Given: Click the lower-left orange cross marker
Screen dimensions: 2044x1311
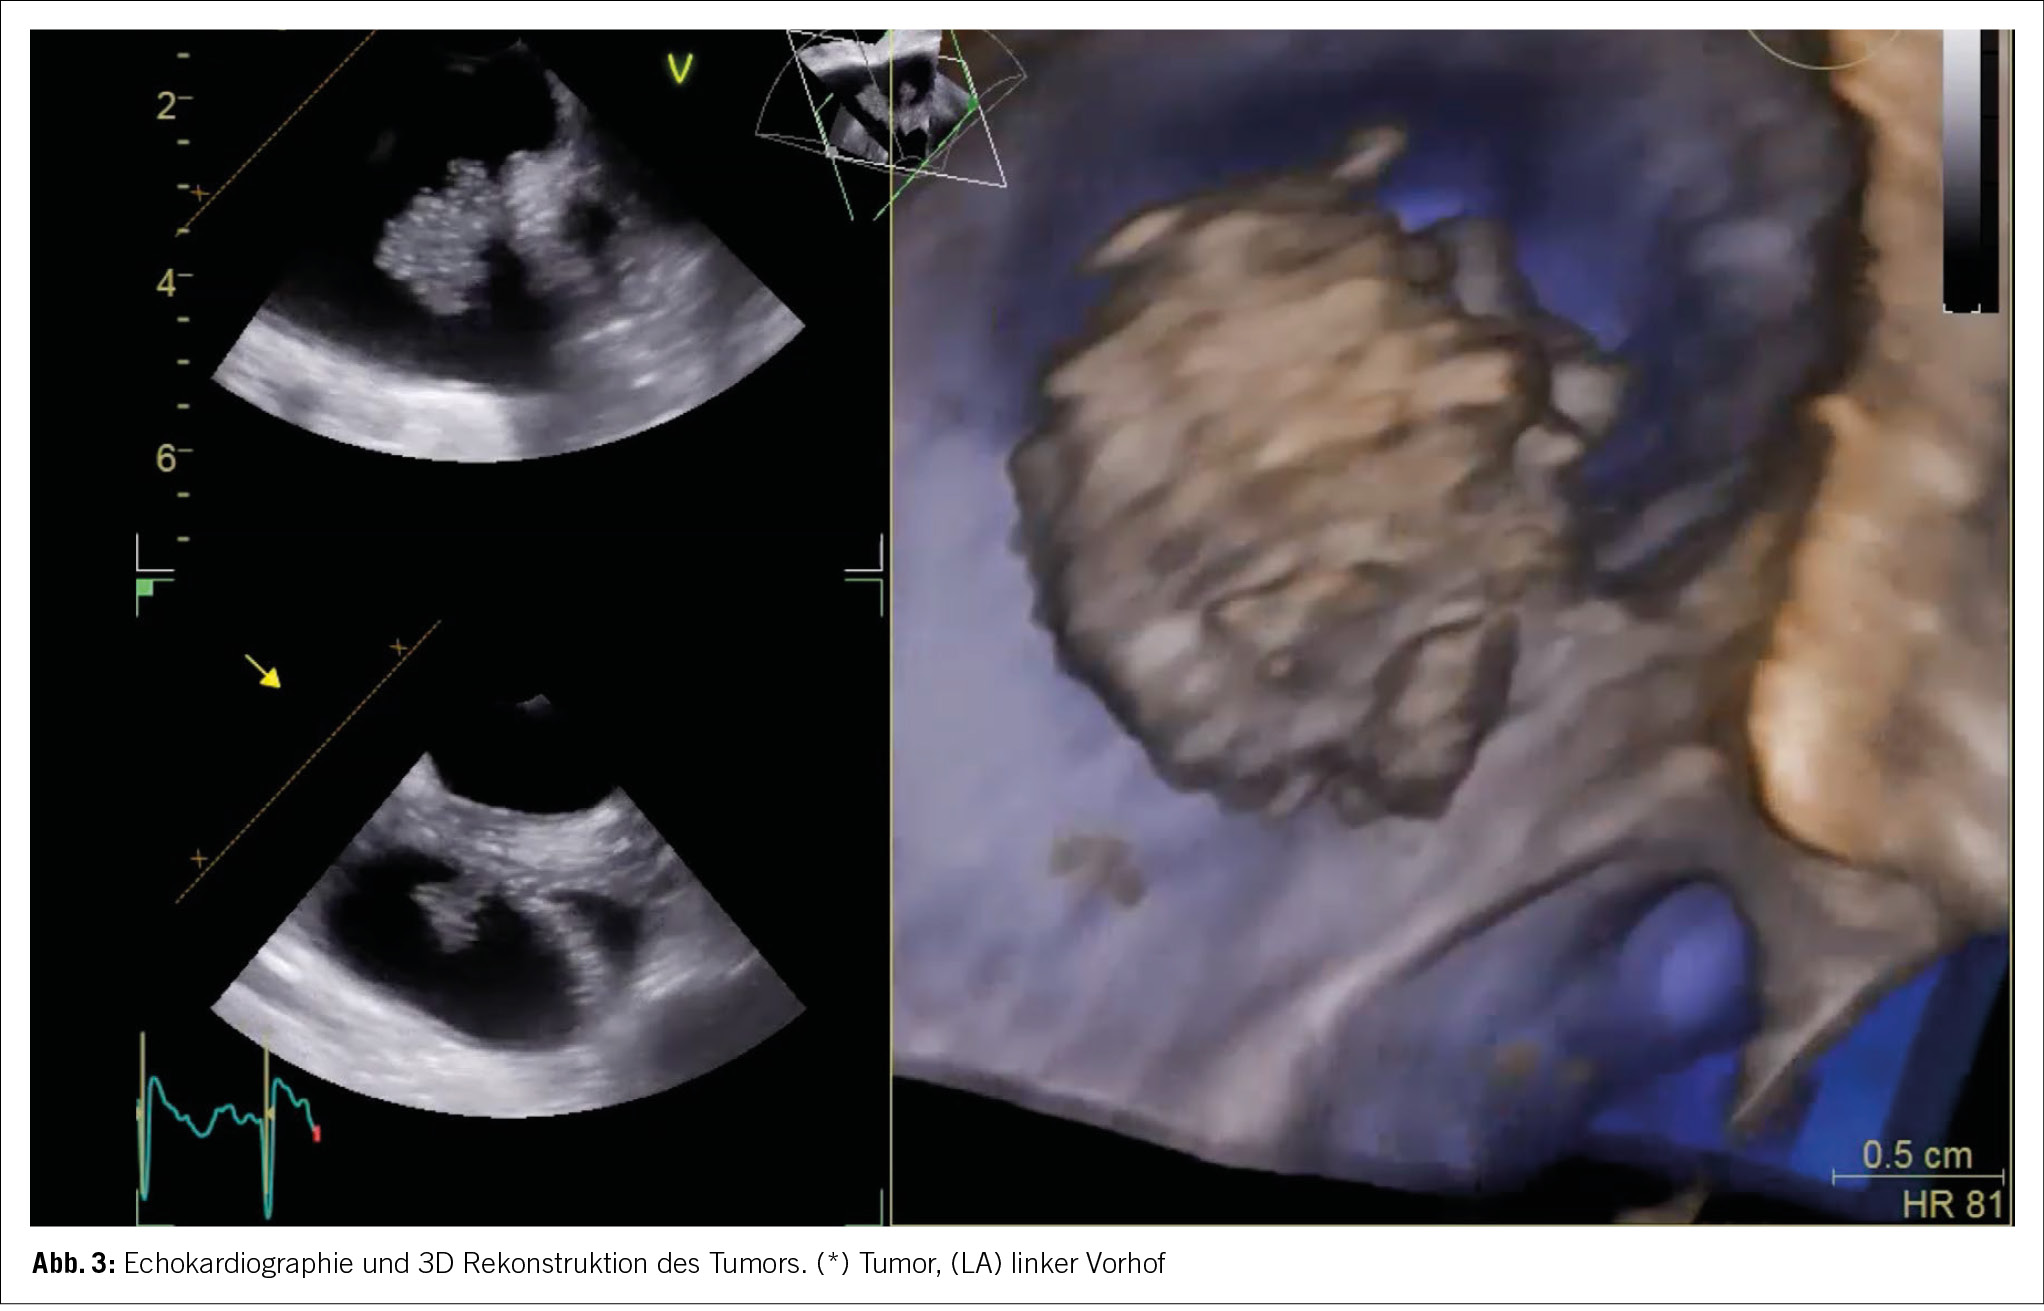Looking at the screenshot, I should tap(199, 858).
